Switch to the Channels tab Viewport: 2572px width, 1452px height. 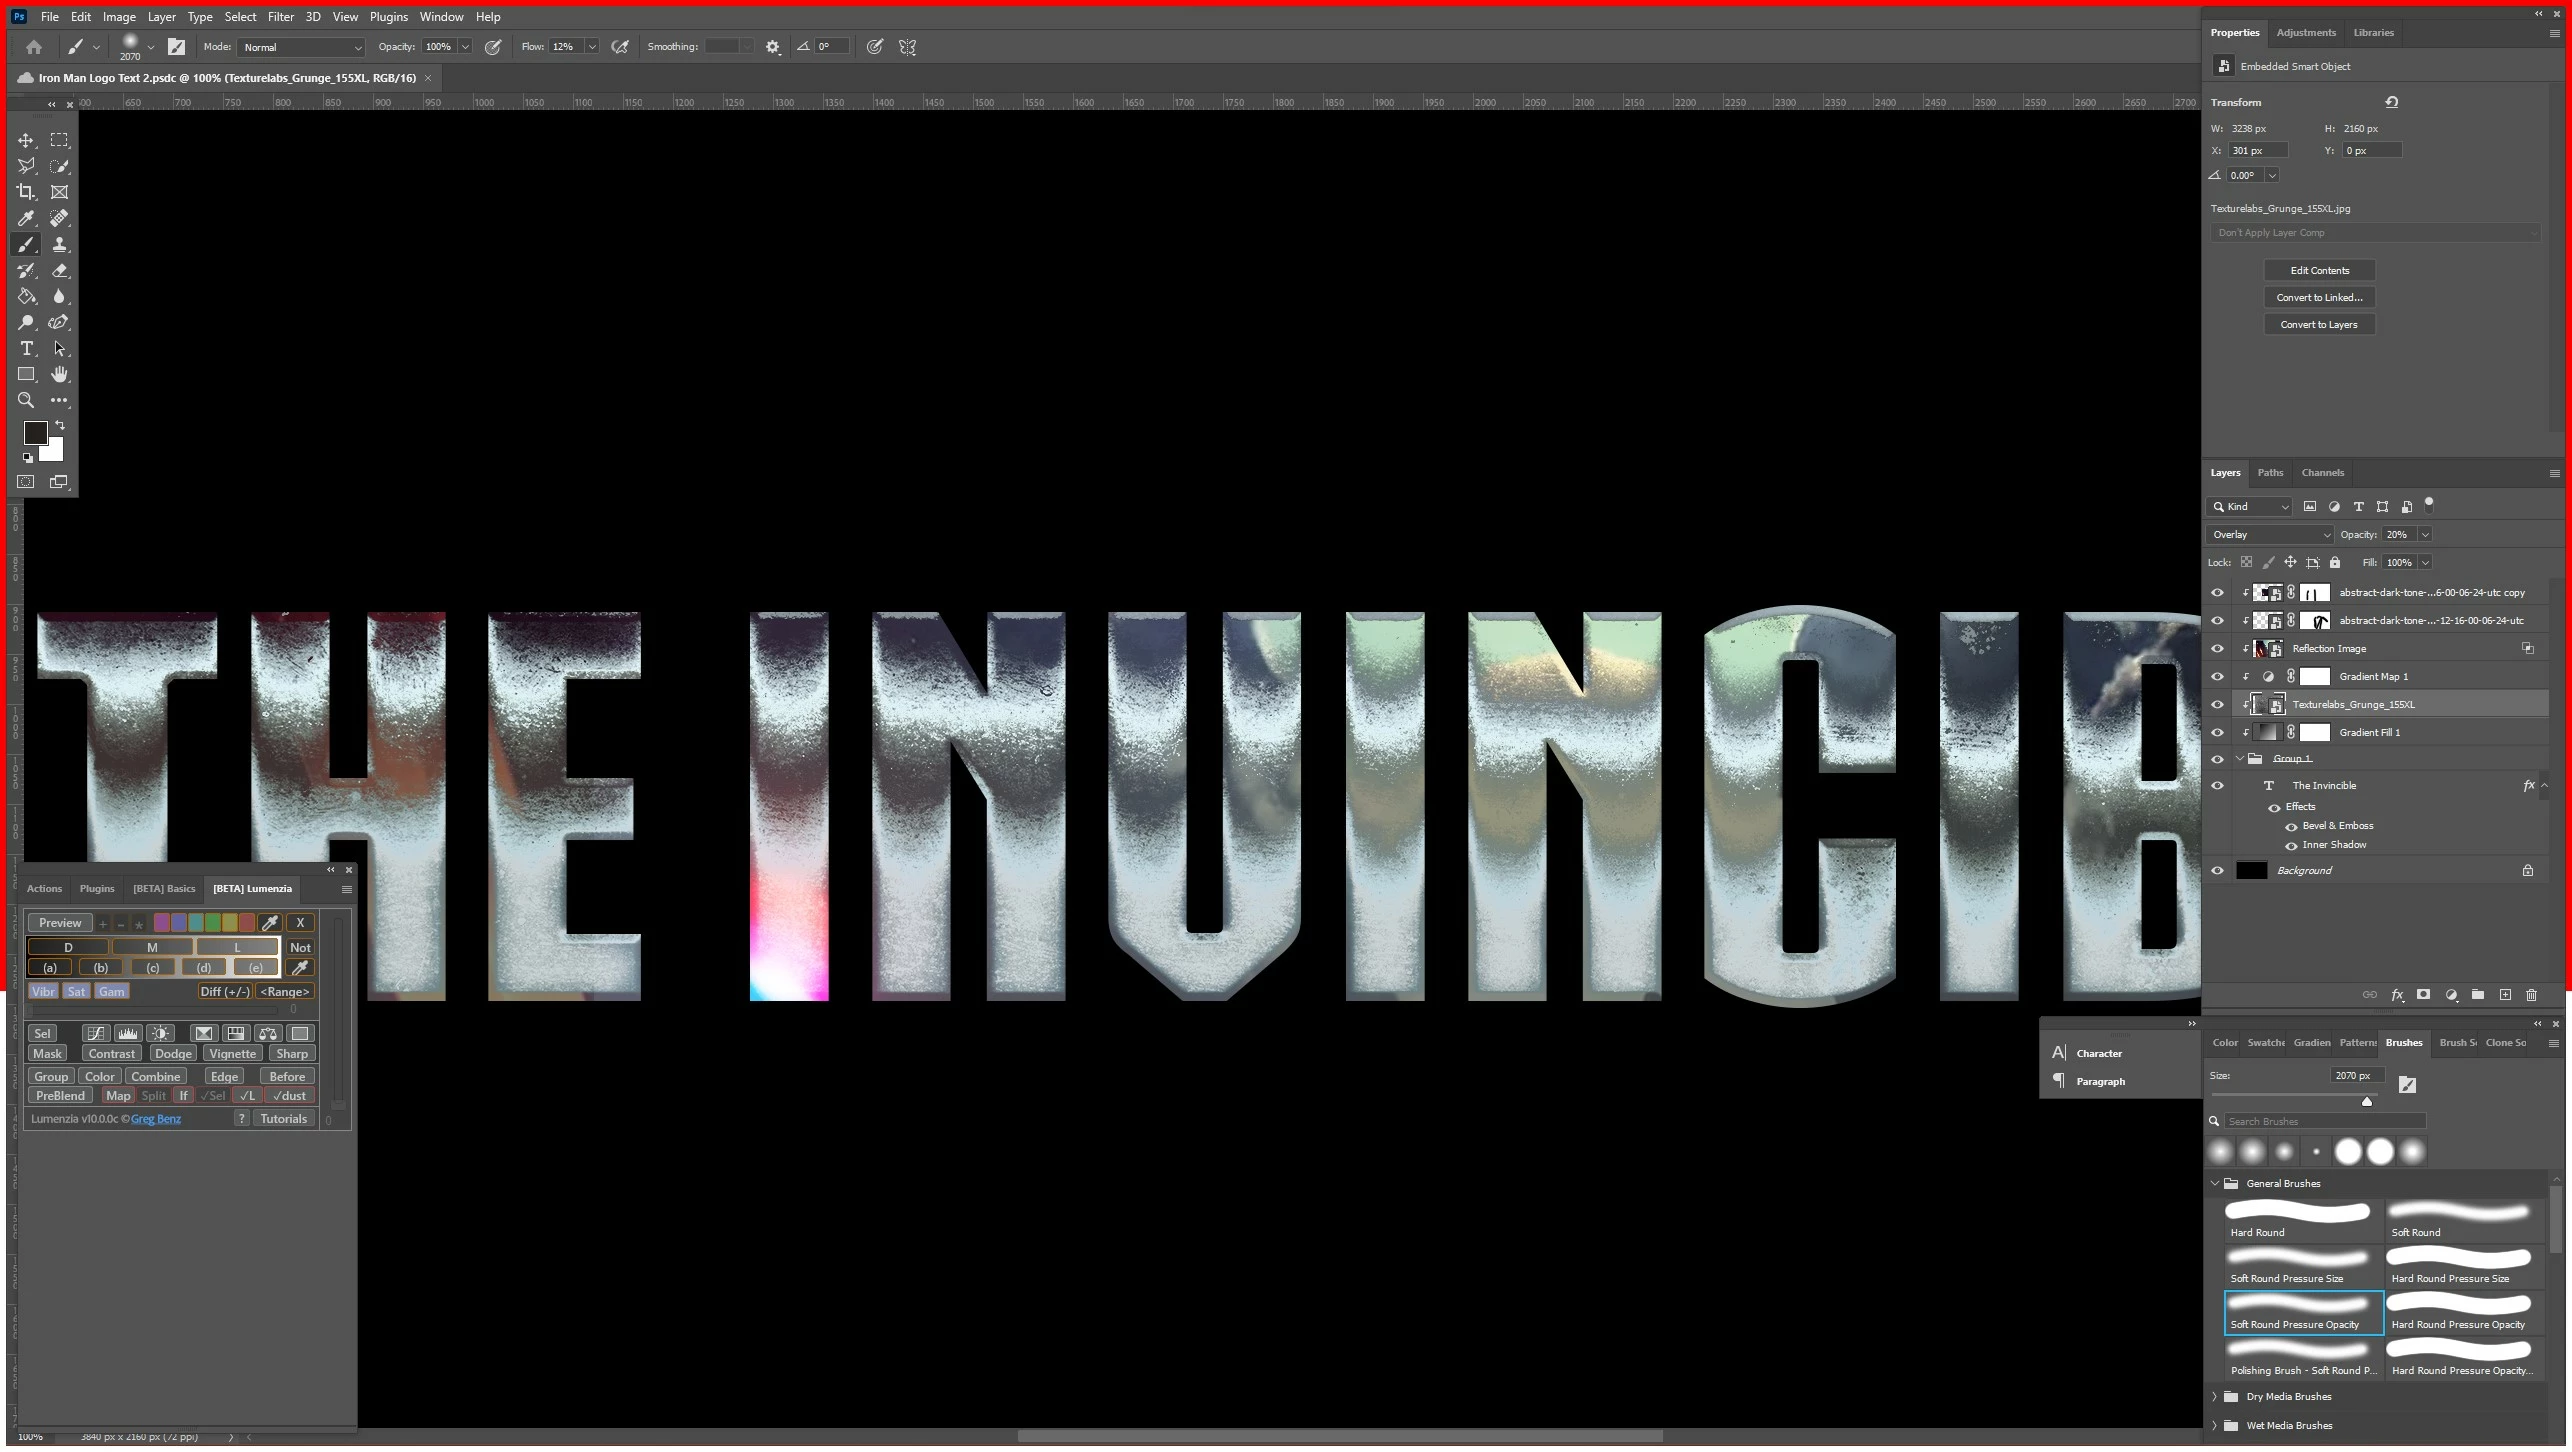coord(2321,474)
